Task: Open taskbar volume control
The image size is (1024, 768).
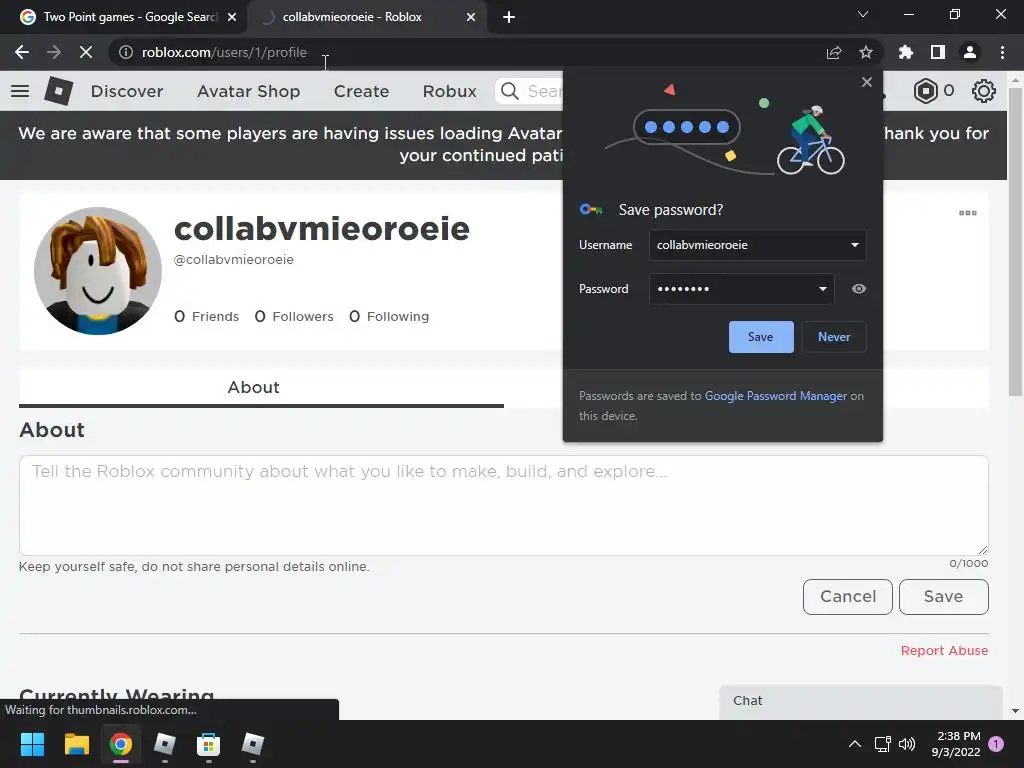Action: pos(907,744)
